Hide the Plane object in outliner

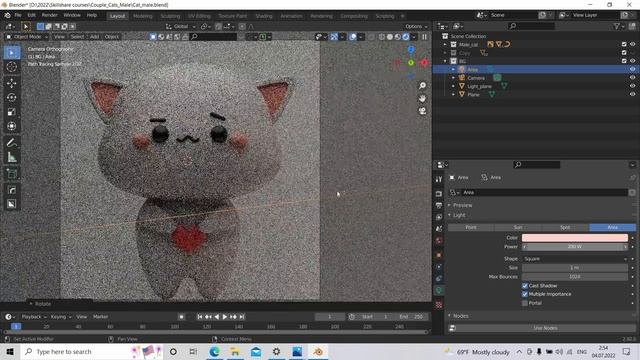(632, 94)
